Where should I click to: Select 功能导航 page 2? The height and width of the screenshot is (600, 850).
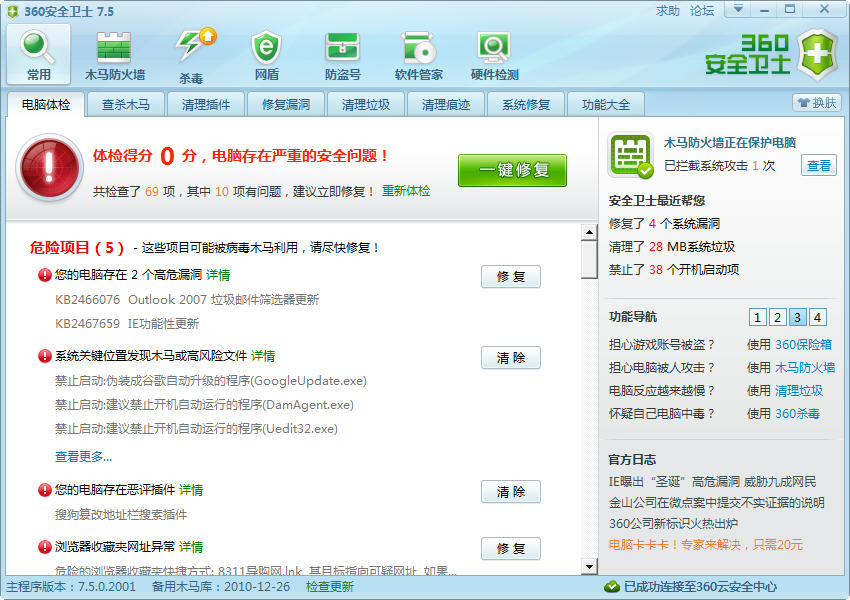(777, 317)
